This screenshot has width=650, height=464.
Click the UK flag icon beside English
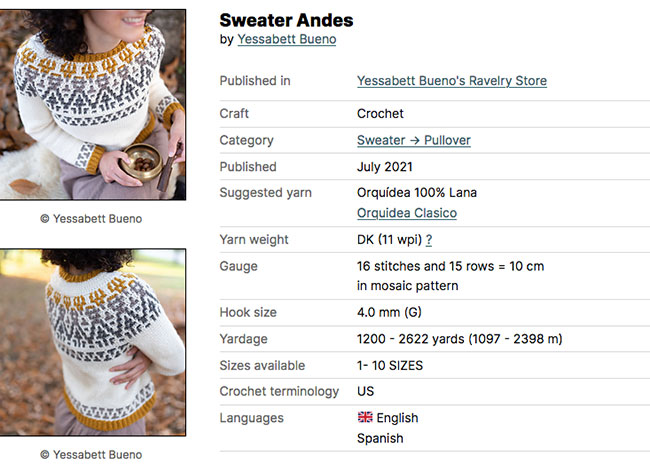[364, 417]
